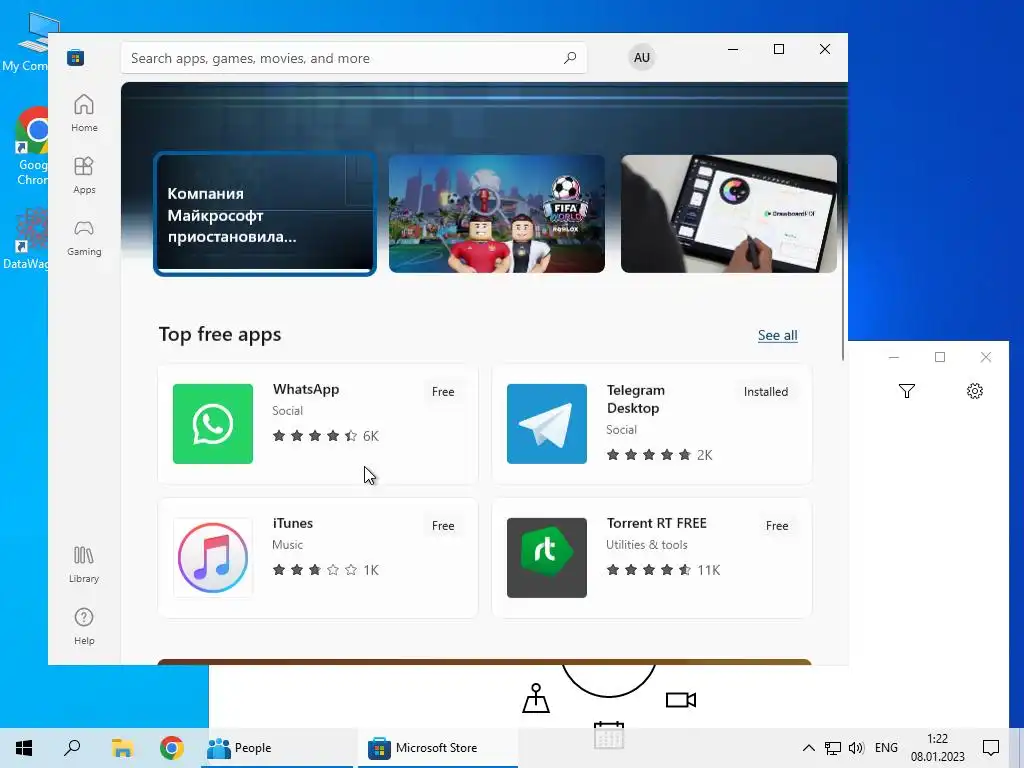This screenshot has width=1024, height=768.
Task: Open Help in Store sidebar
Action: [x=84, y=626]
